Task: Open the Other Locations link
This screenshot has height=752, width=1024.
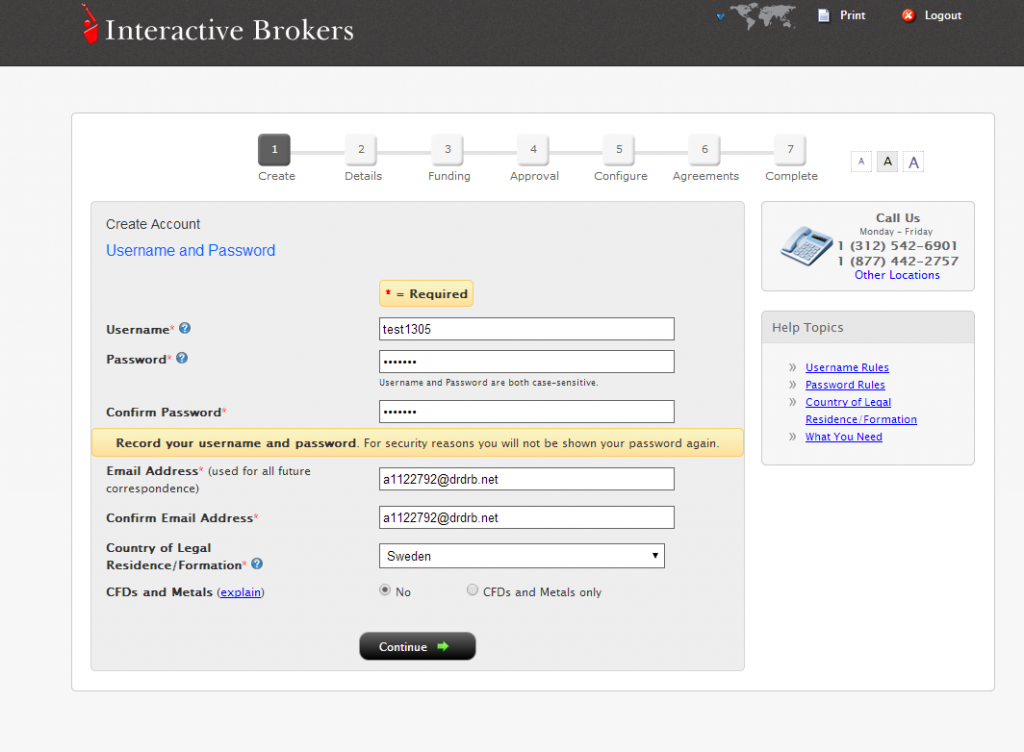Action: click(x=897, y=275)
